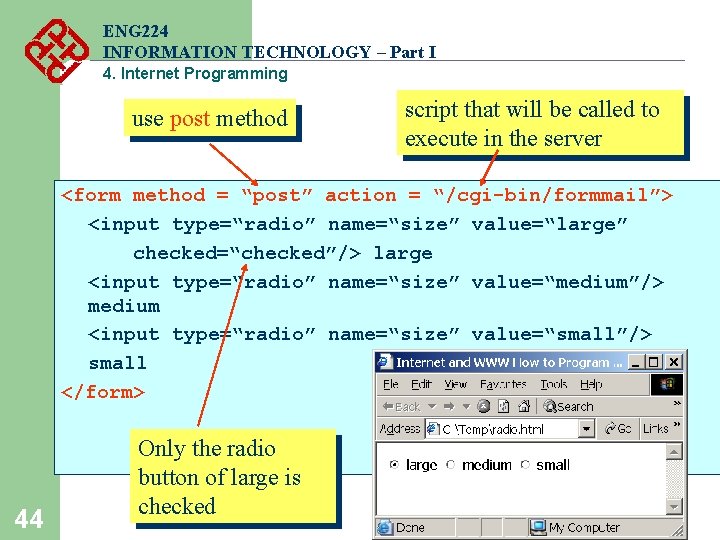Screen dimensions: 720x540
Task: Click the page icon in address field
Action: (x=432, y=429)
